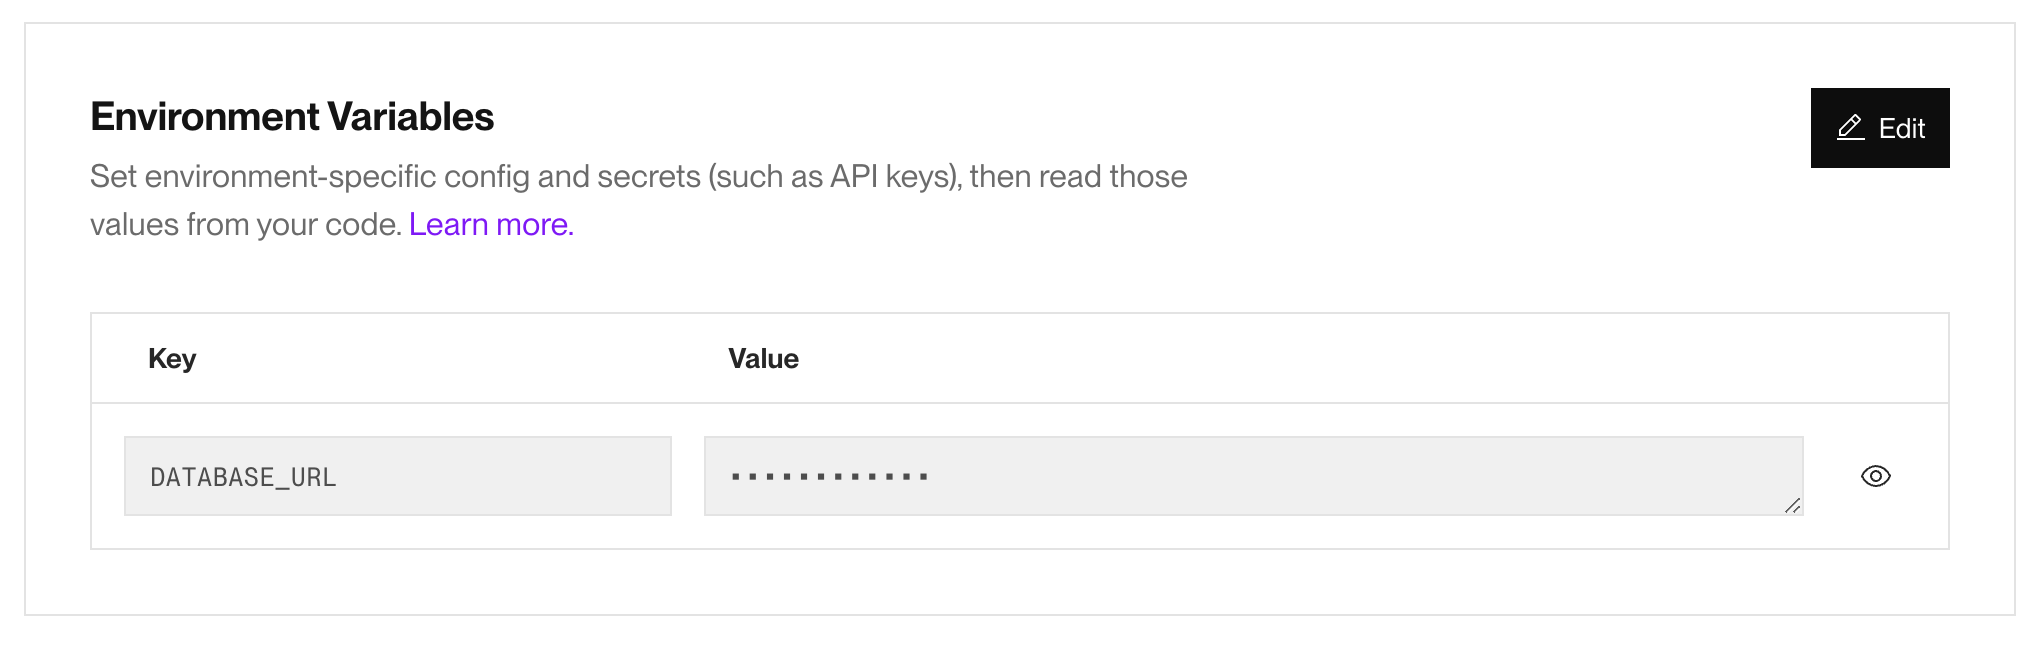Toggle visibility of the secret value
Screen dimensions: 2036x646
point(1875,476)
